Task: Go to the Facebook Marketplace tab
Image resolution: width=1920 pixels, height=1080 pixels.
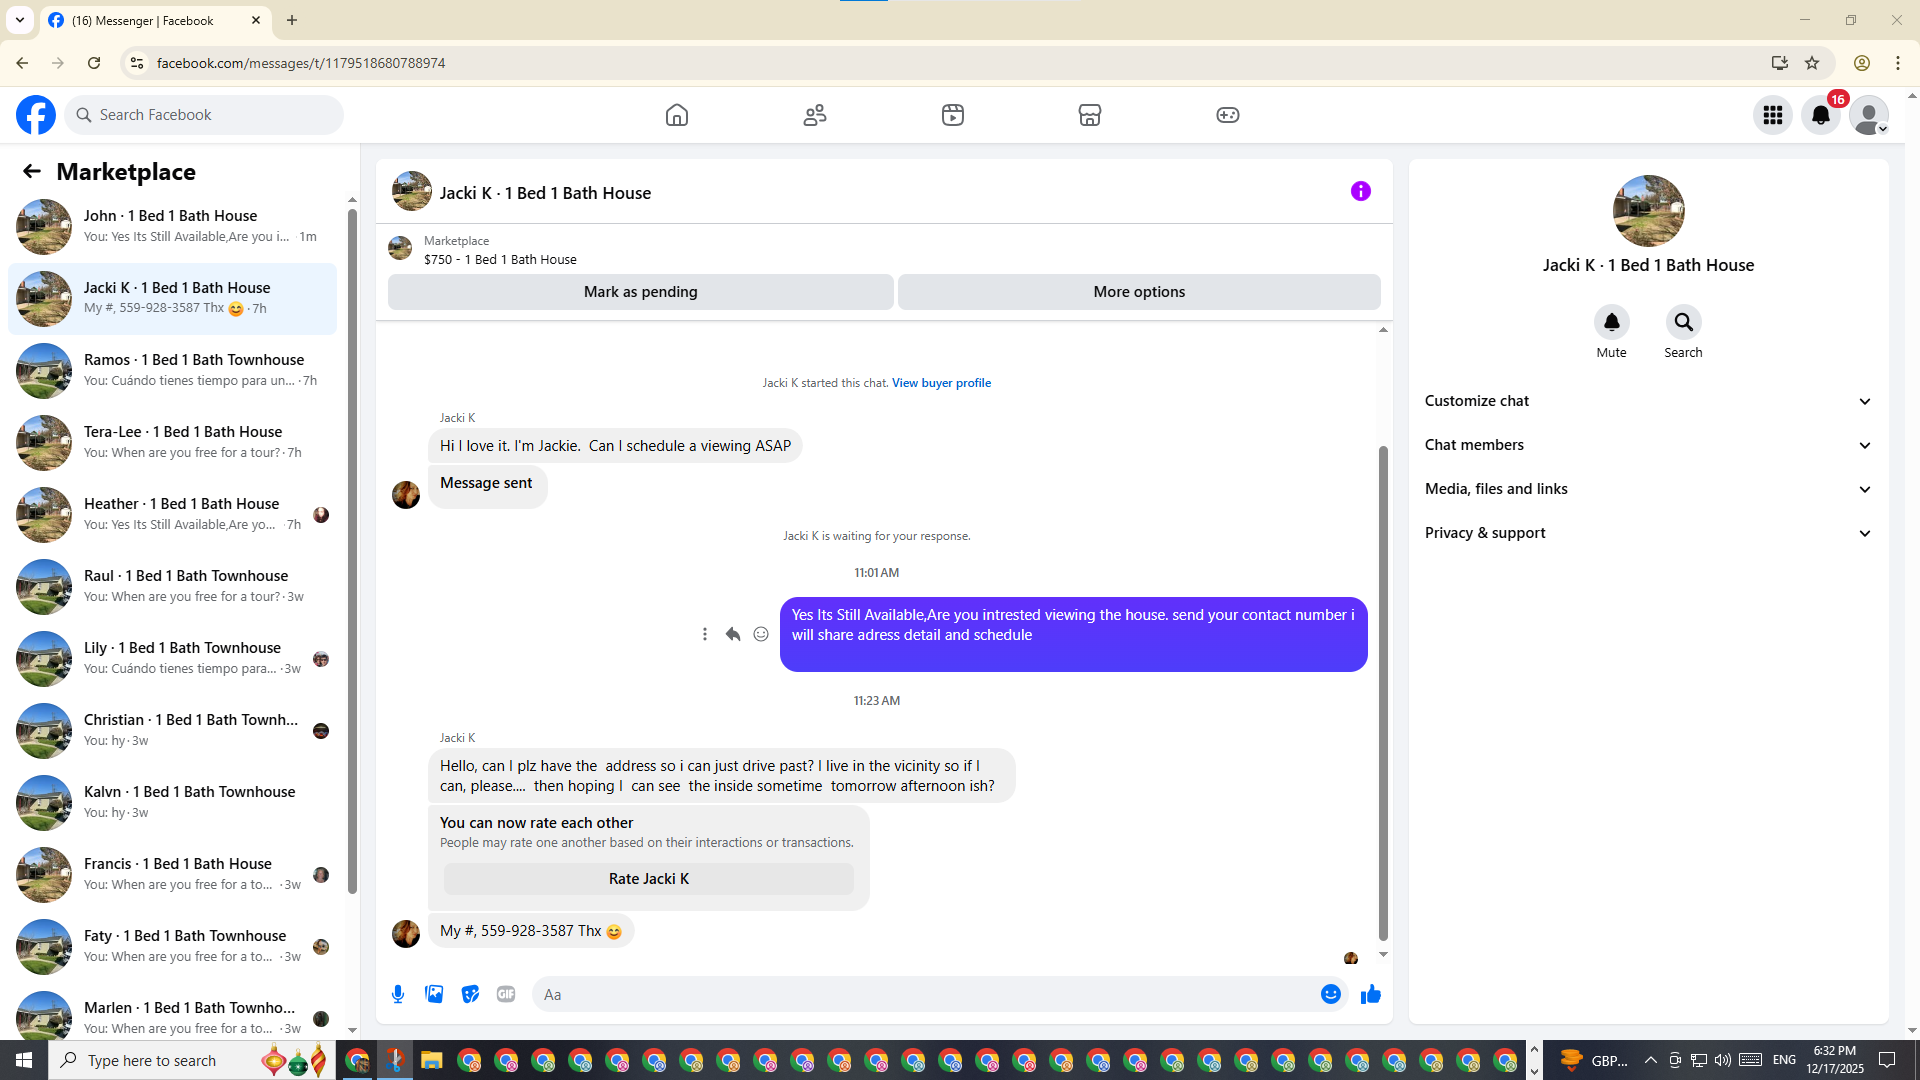Action: point(1089,115)
